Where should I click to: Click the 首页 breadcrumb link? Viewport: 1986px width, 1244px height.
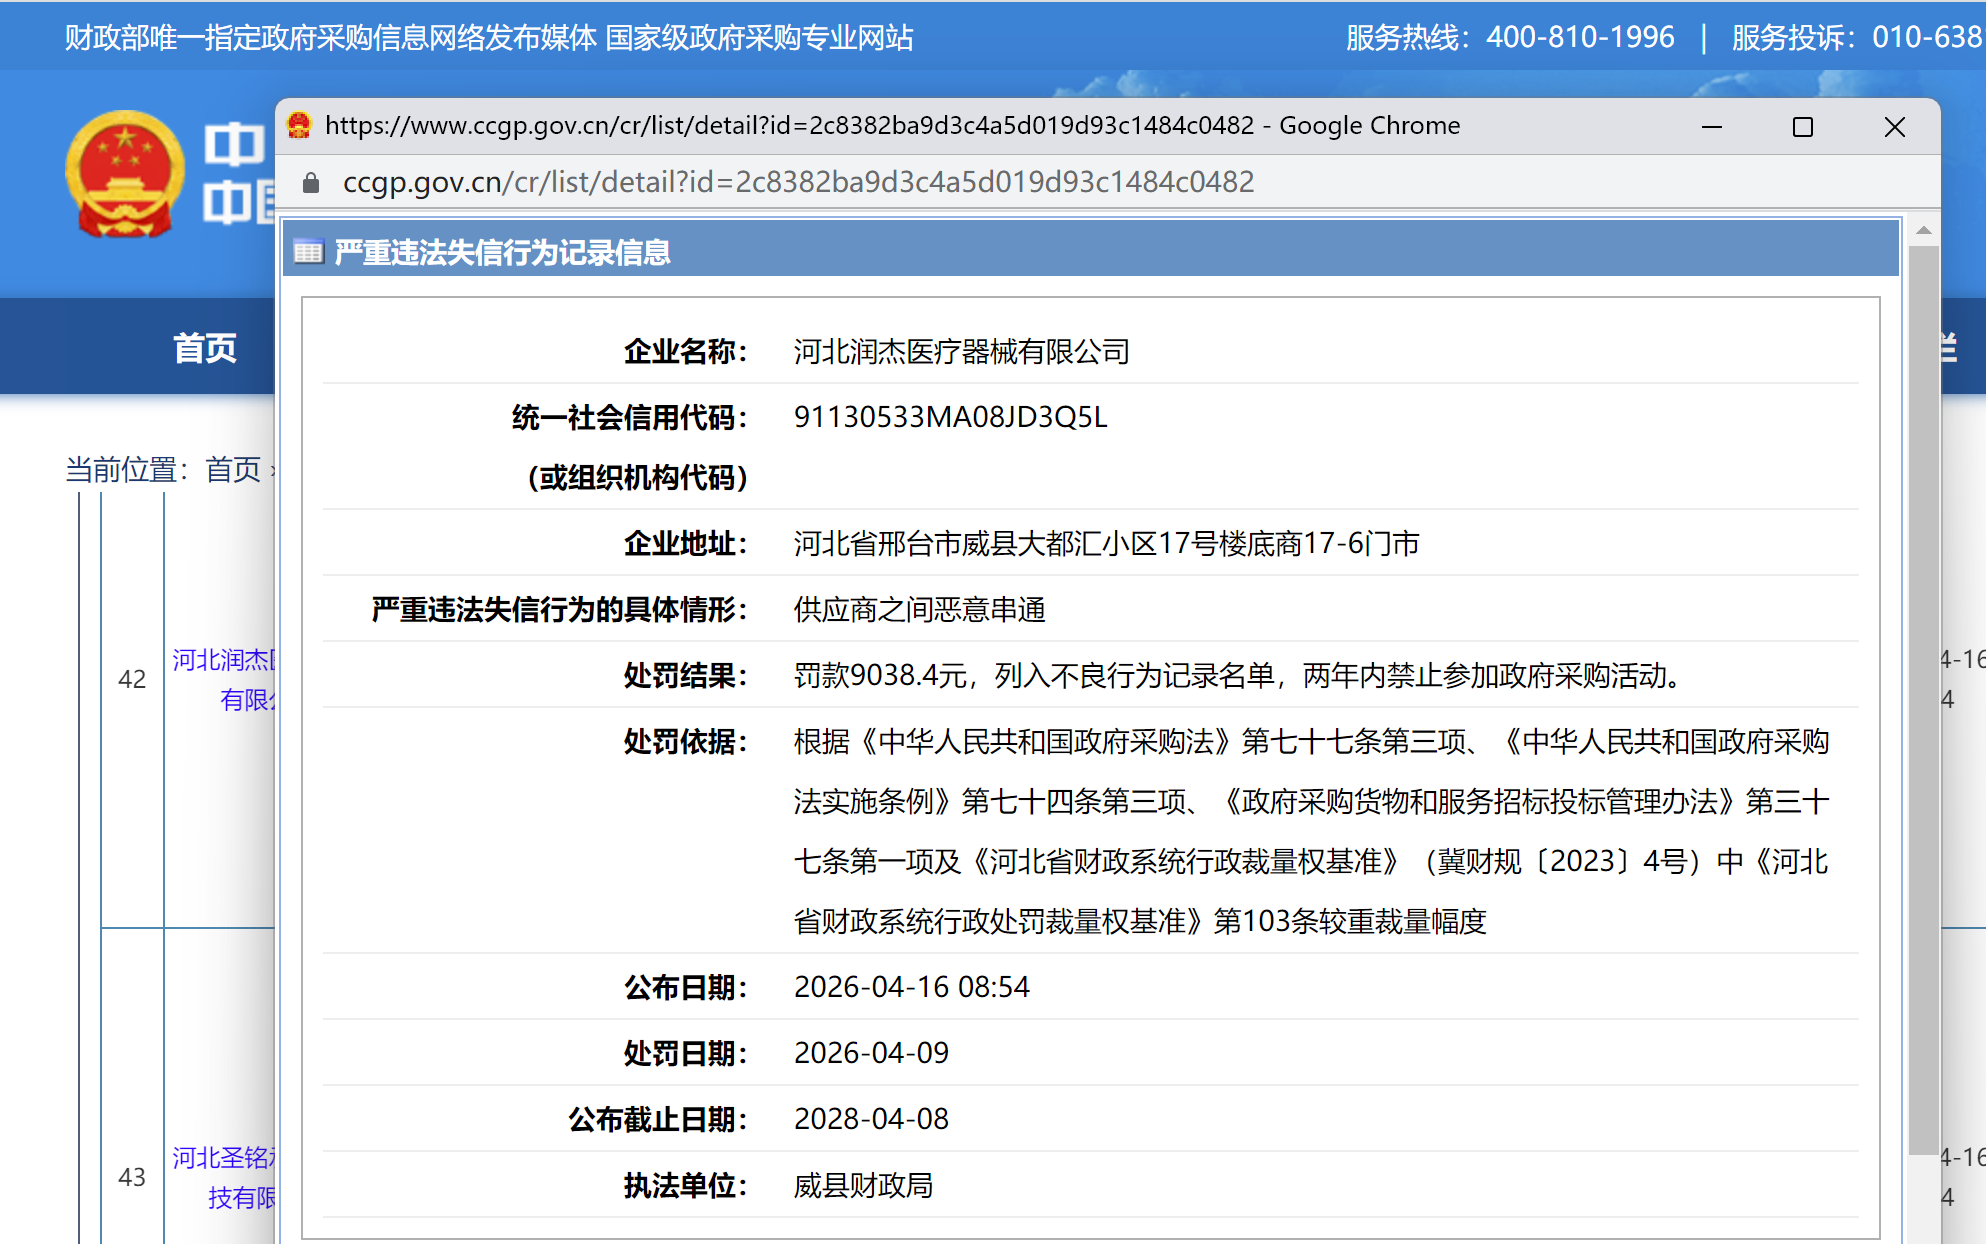coord(232,469)
